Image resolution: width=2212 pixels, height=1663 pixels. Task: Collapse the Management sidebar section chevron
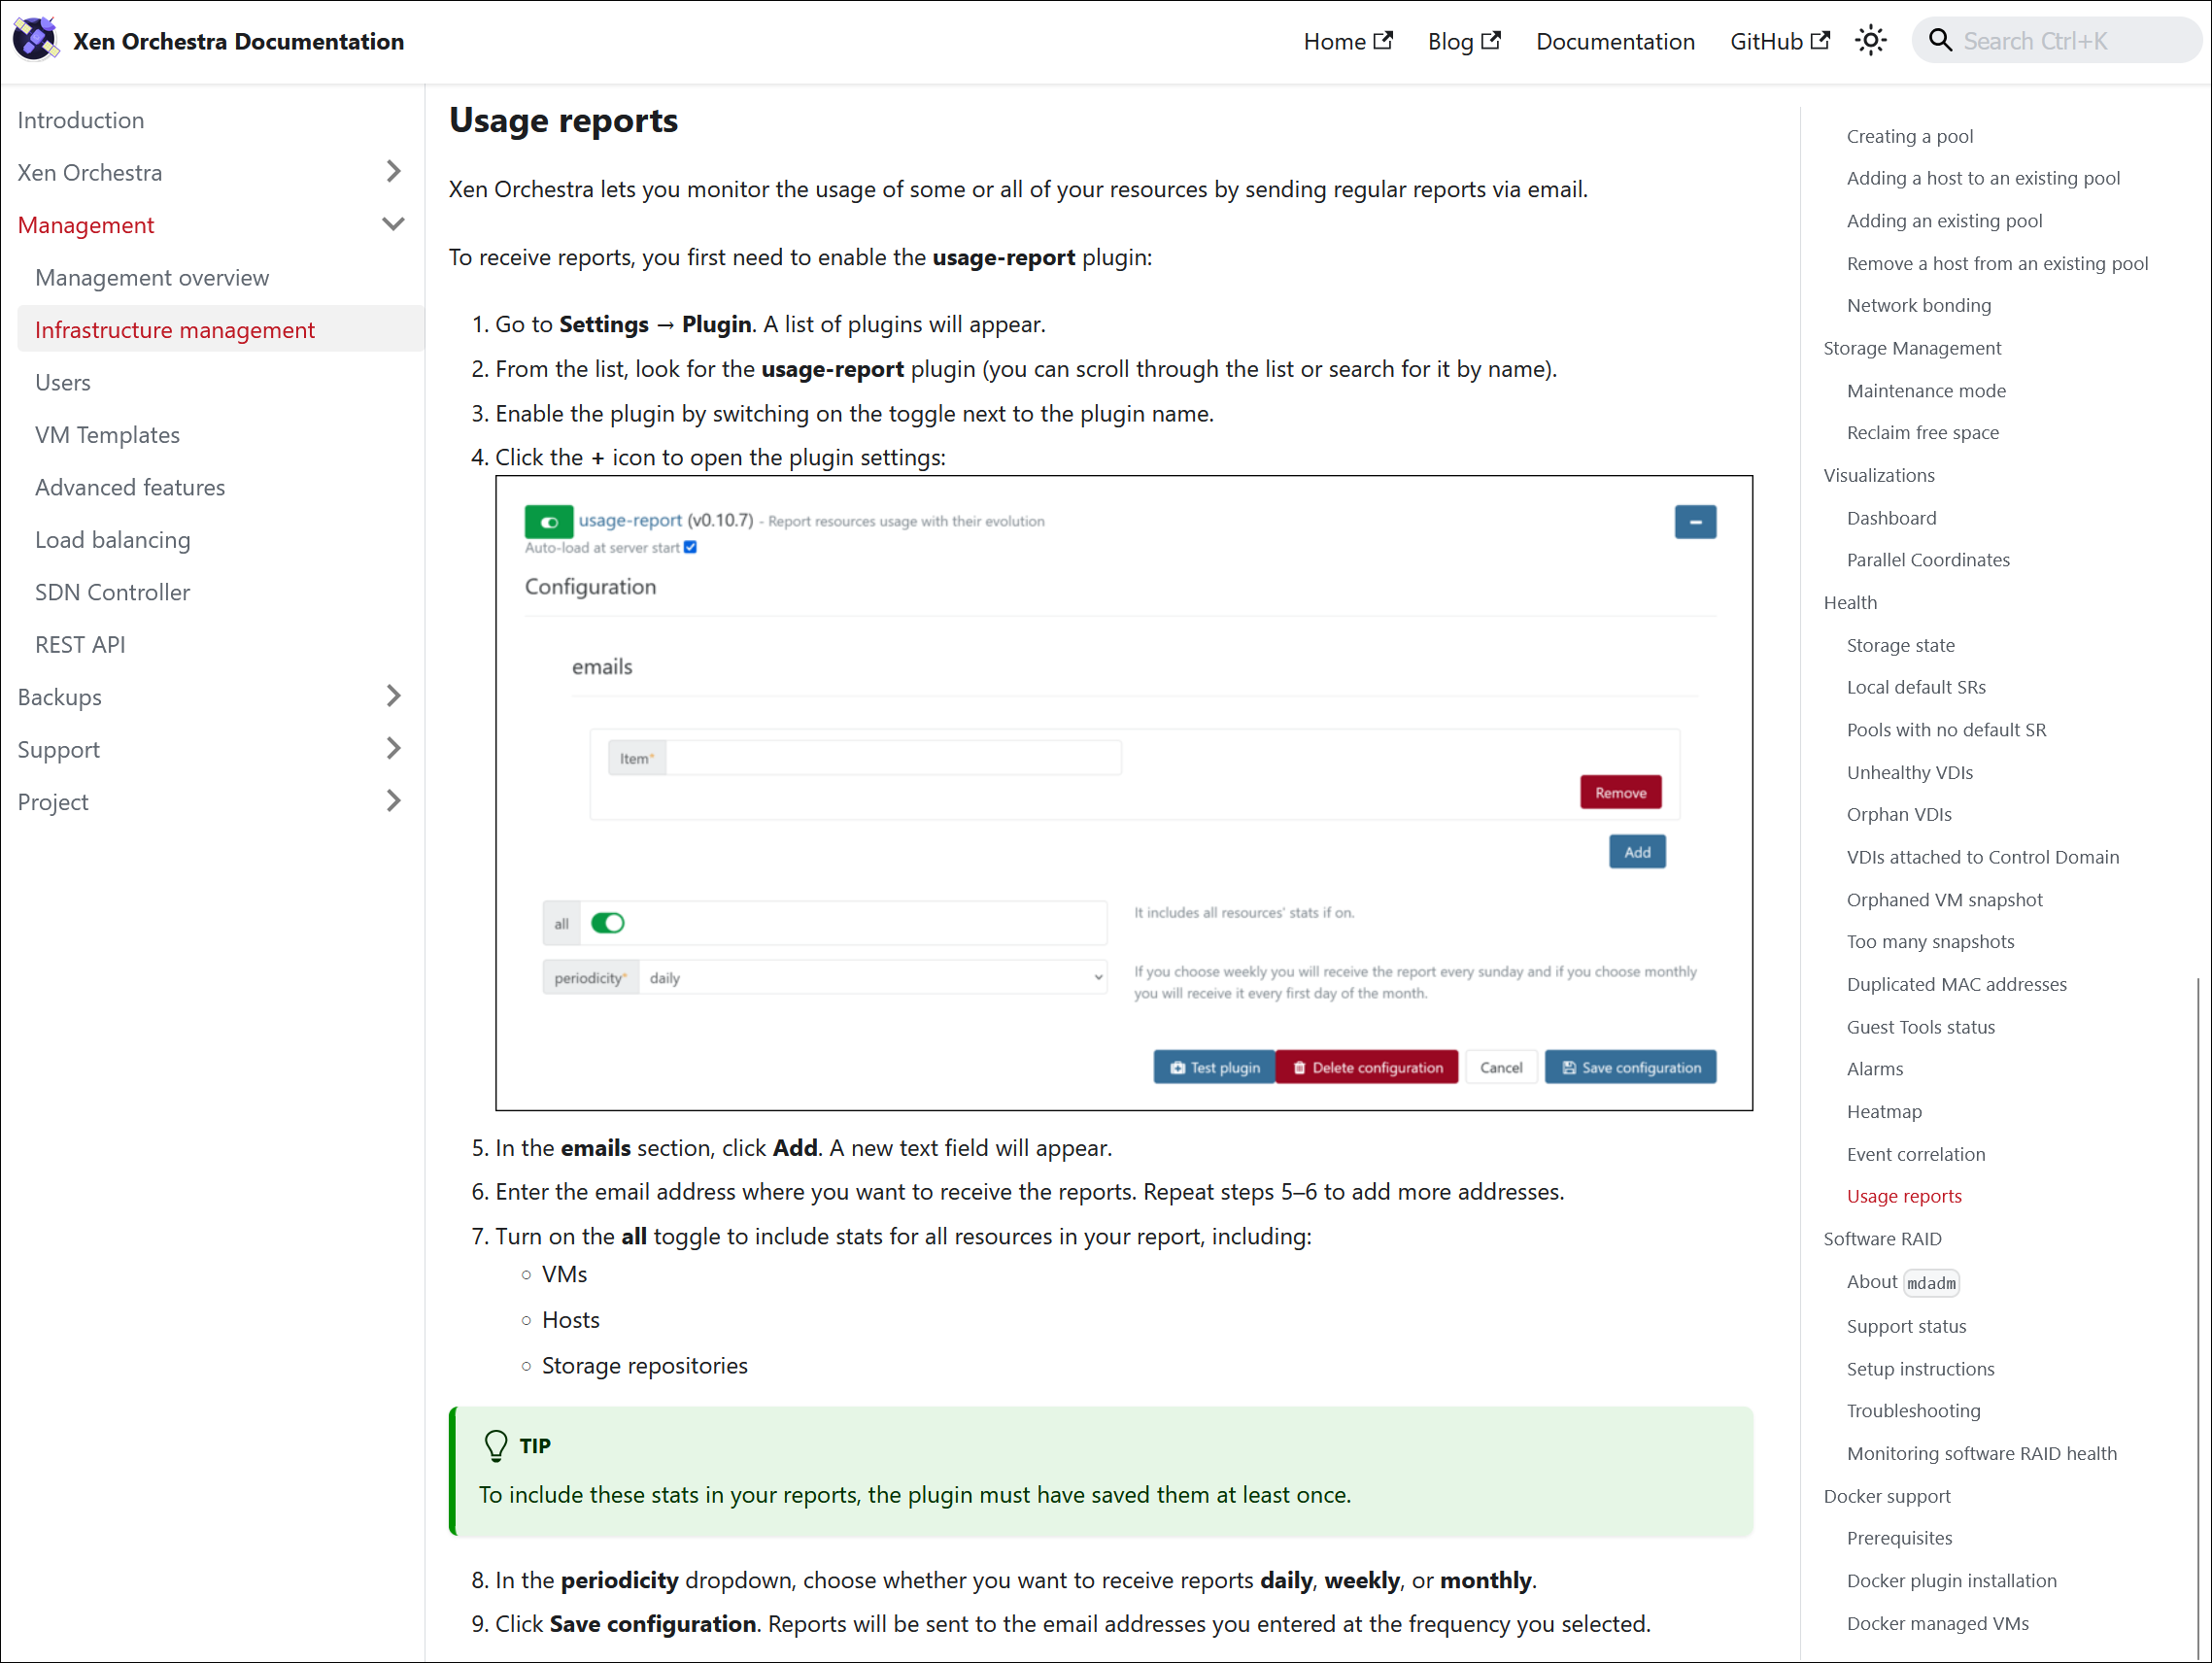click(x=393, y=224)
